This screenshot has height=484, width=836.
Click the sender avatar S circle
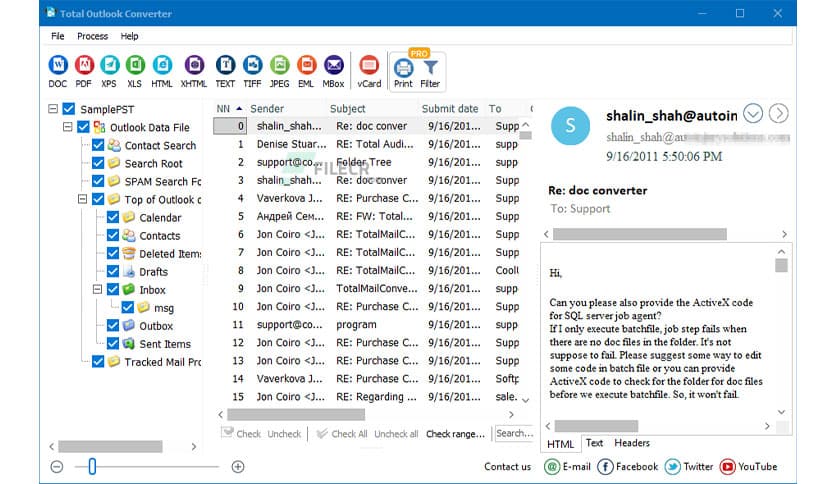tap(570, 126)
